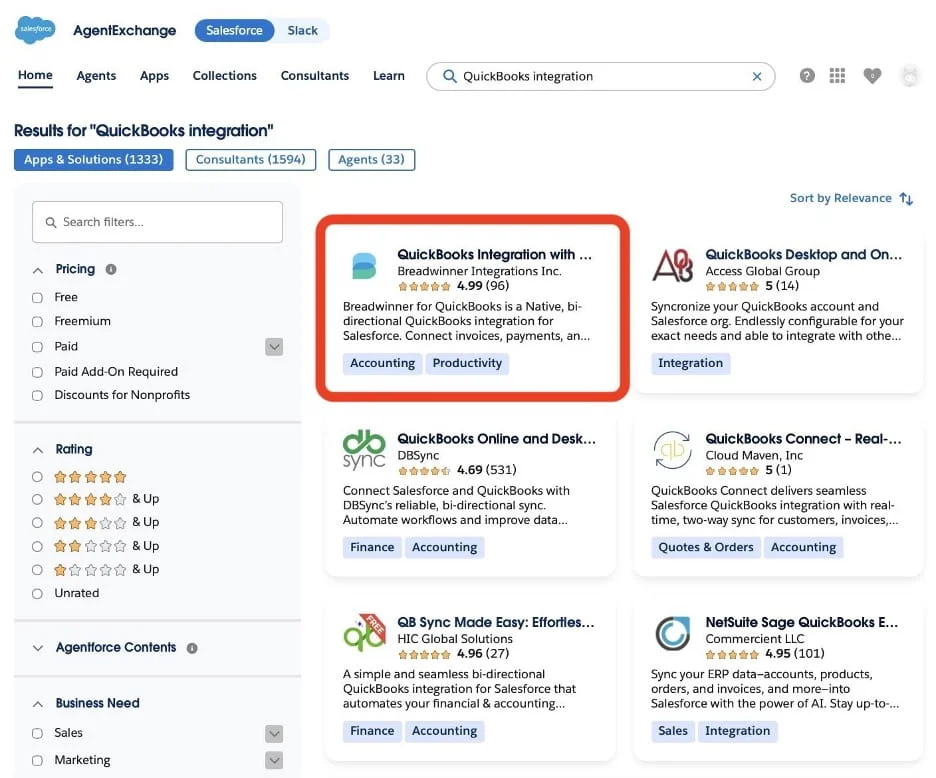Show Agents (33) results
Image resolution: width=936 pixels, height=778 pixels.
[x=371, y=159]
